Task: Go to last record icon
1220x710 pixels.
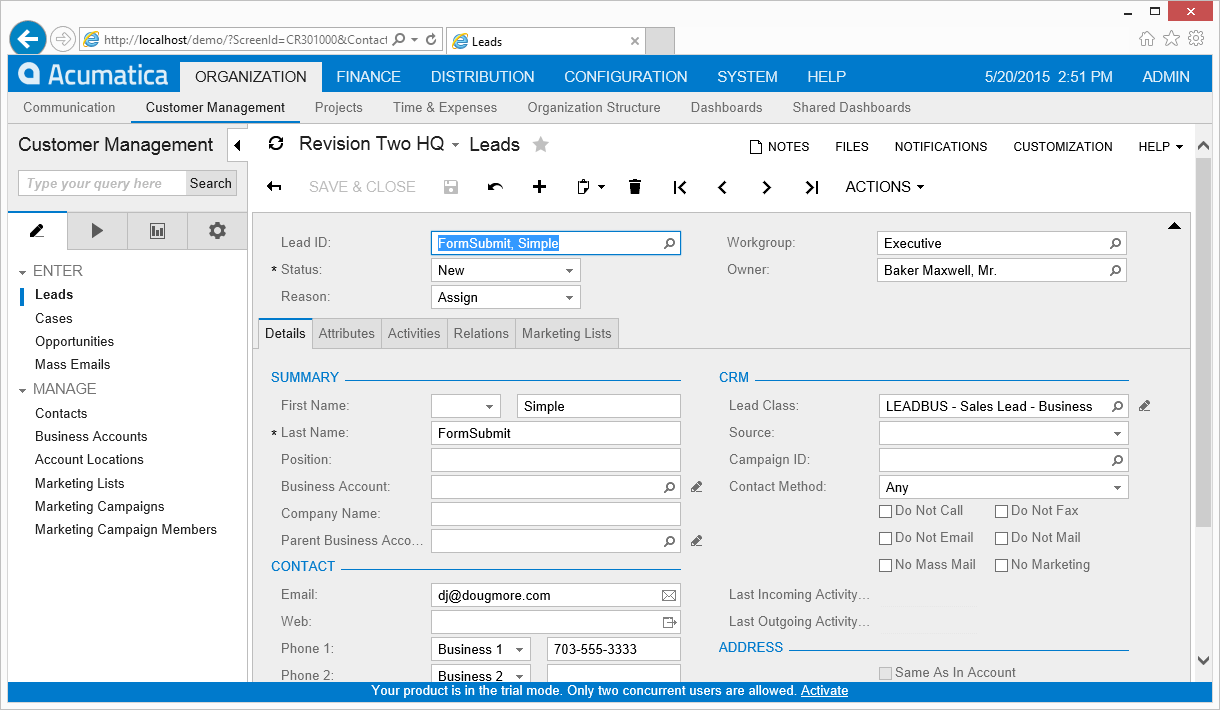Action: (812, 187)
